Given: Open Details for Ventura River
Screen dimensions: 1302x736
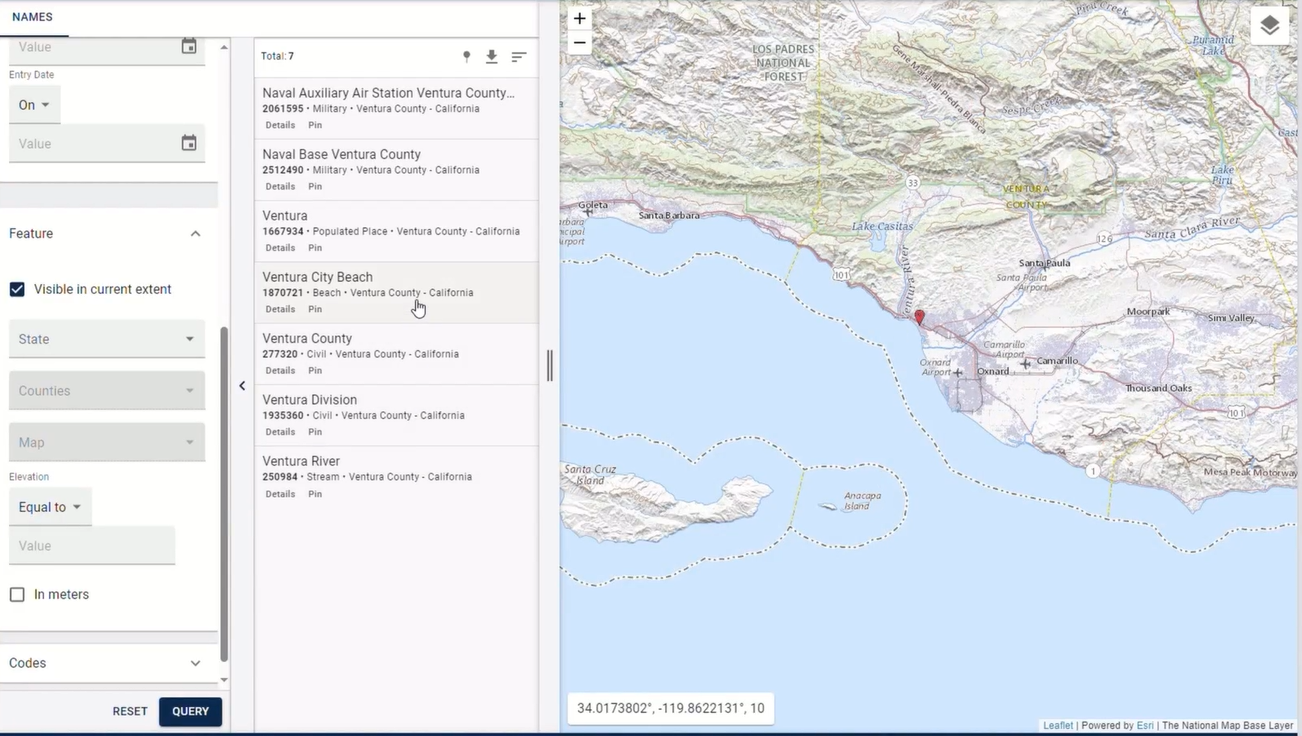Looking at the screenshot, I should 279,493.
